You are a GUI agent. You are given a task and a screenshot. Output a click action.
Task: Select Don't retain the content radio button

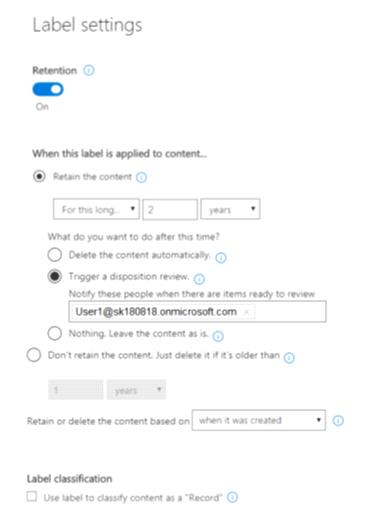click(34, 355)
